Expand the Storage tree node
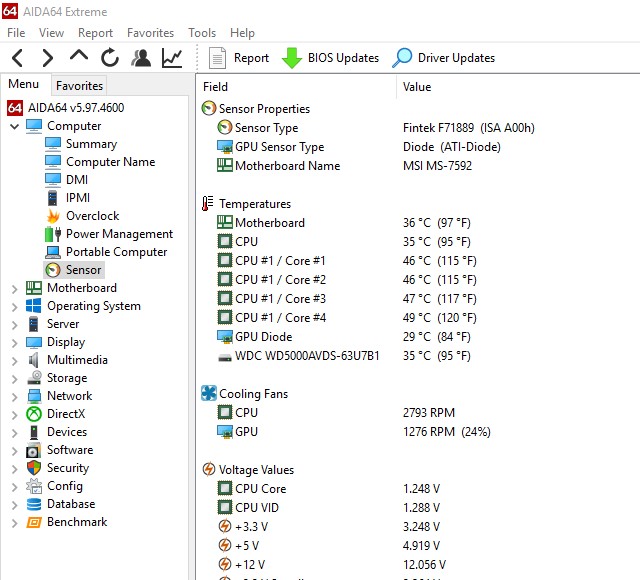 point(15,379)
